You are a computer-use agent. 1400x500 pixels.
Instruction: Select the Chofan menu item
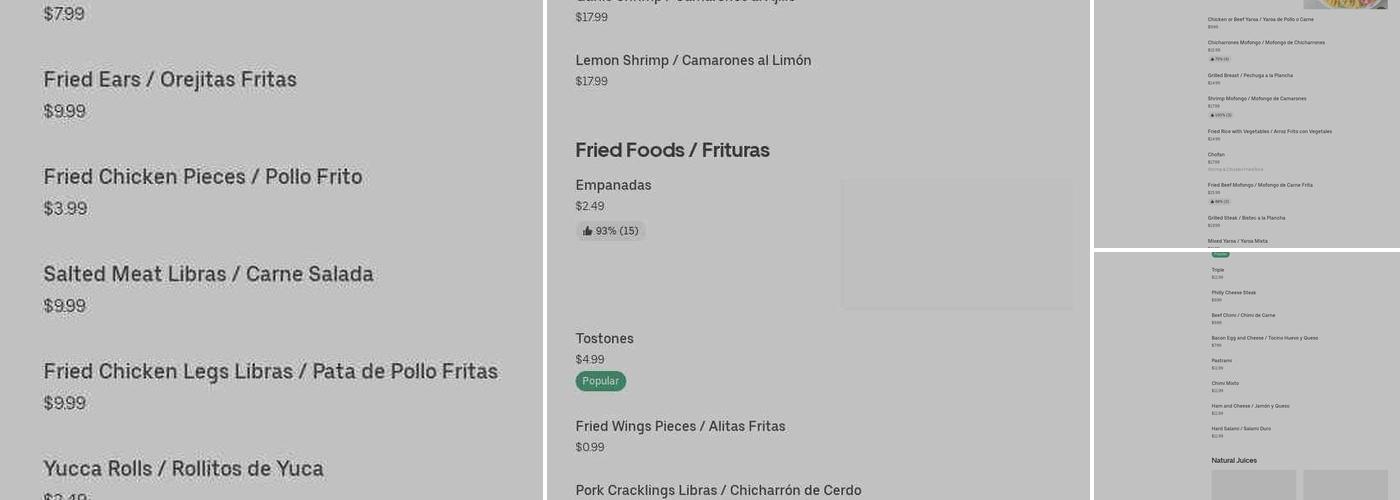coord(1216,155)
